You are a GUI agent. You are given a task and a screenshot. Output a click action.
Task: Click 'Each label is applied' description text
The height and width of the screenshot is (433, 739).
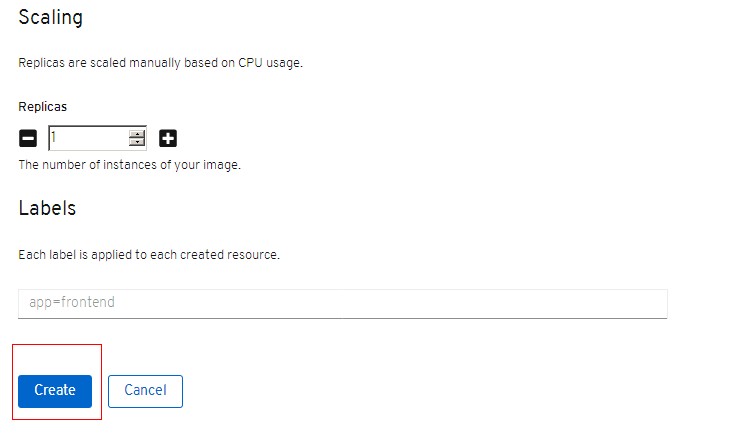pyautogui.click(x=149, y=255)
